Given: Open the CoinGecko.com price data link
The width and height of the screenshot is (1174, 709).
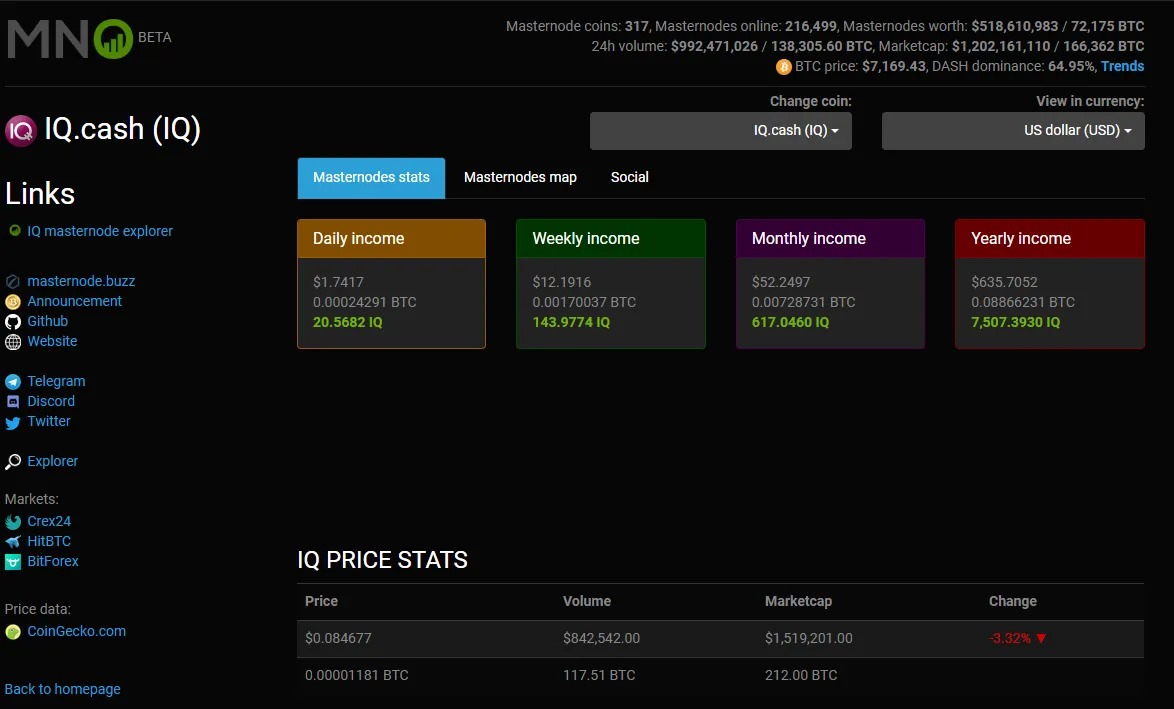Looking at the screenshot, I should pyautogui.click(x=76, y=631).
